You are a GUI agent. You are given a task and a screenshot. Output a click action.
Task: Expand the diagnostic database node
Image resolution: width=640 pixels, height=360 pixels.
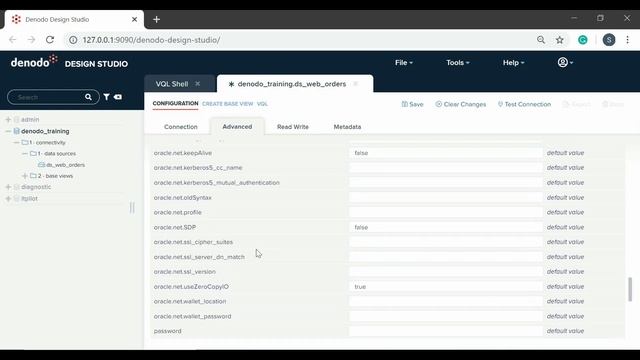(x=8, y=187)
